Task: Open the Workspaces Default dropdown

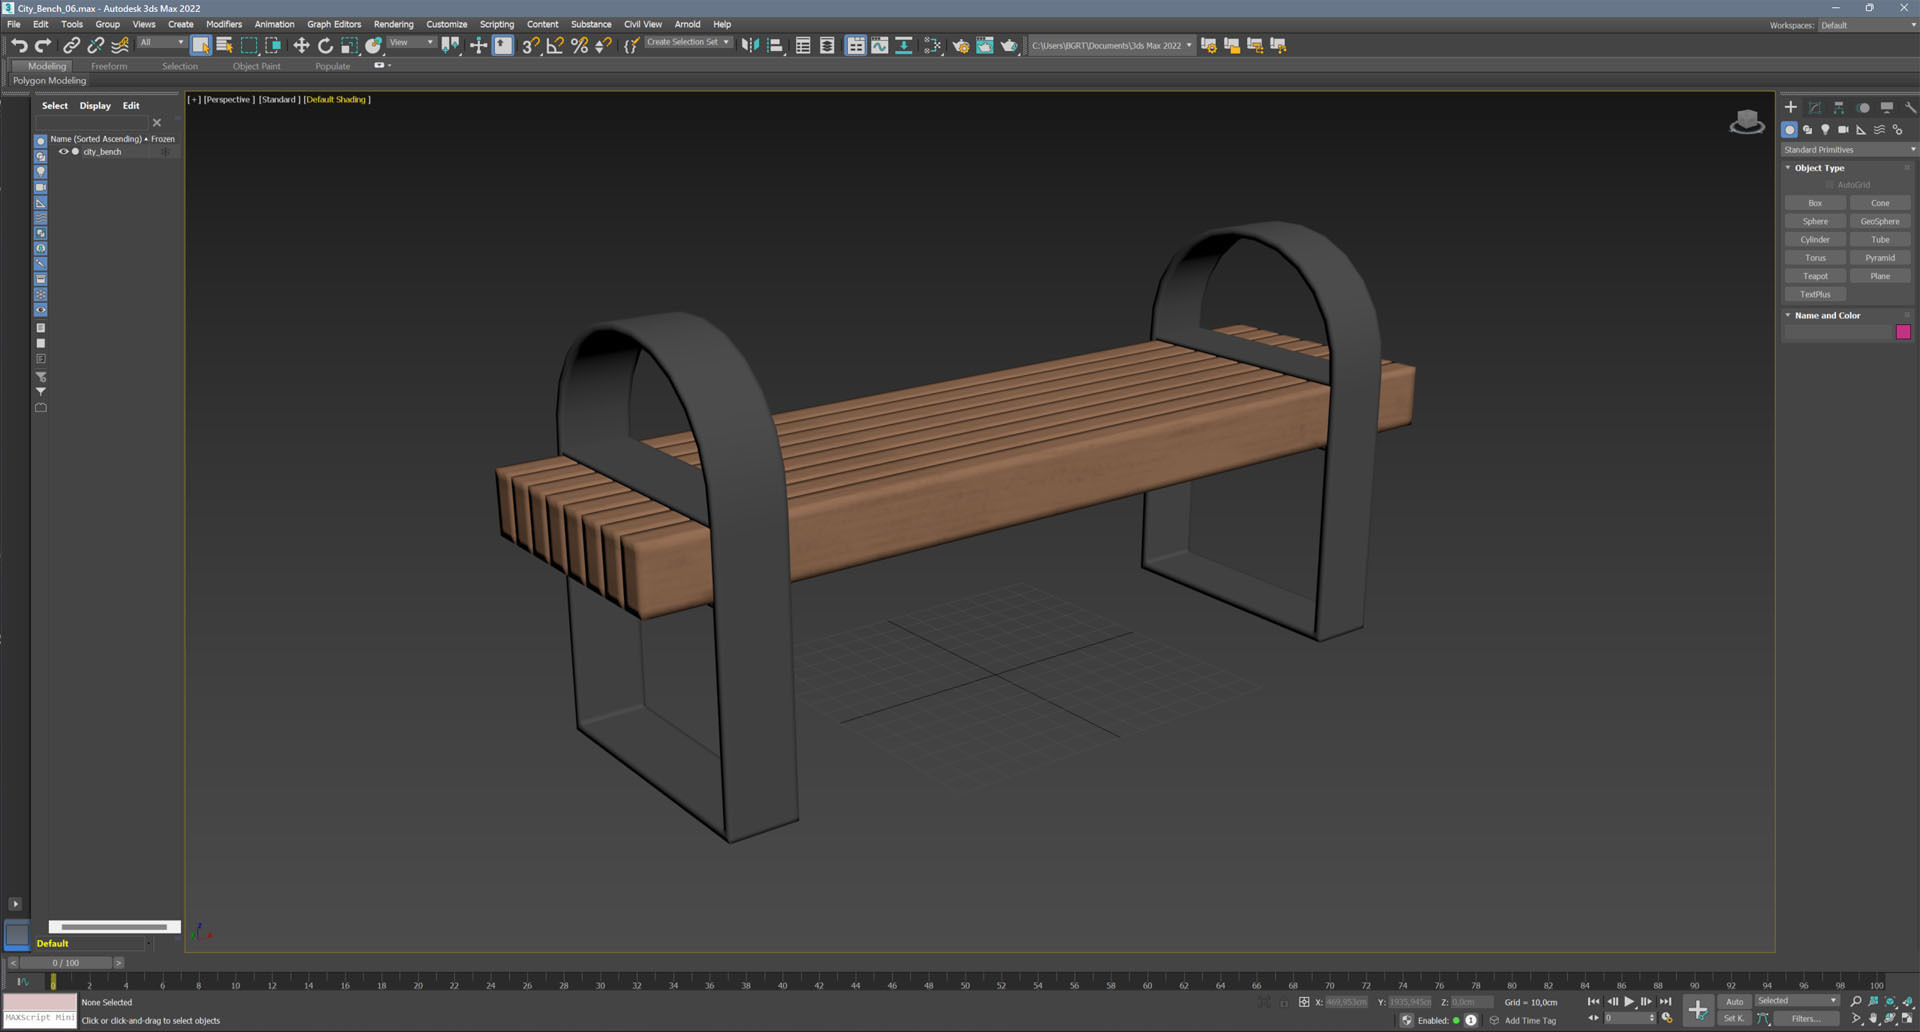Action: [x=1867, y=25]
